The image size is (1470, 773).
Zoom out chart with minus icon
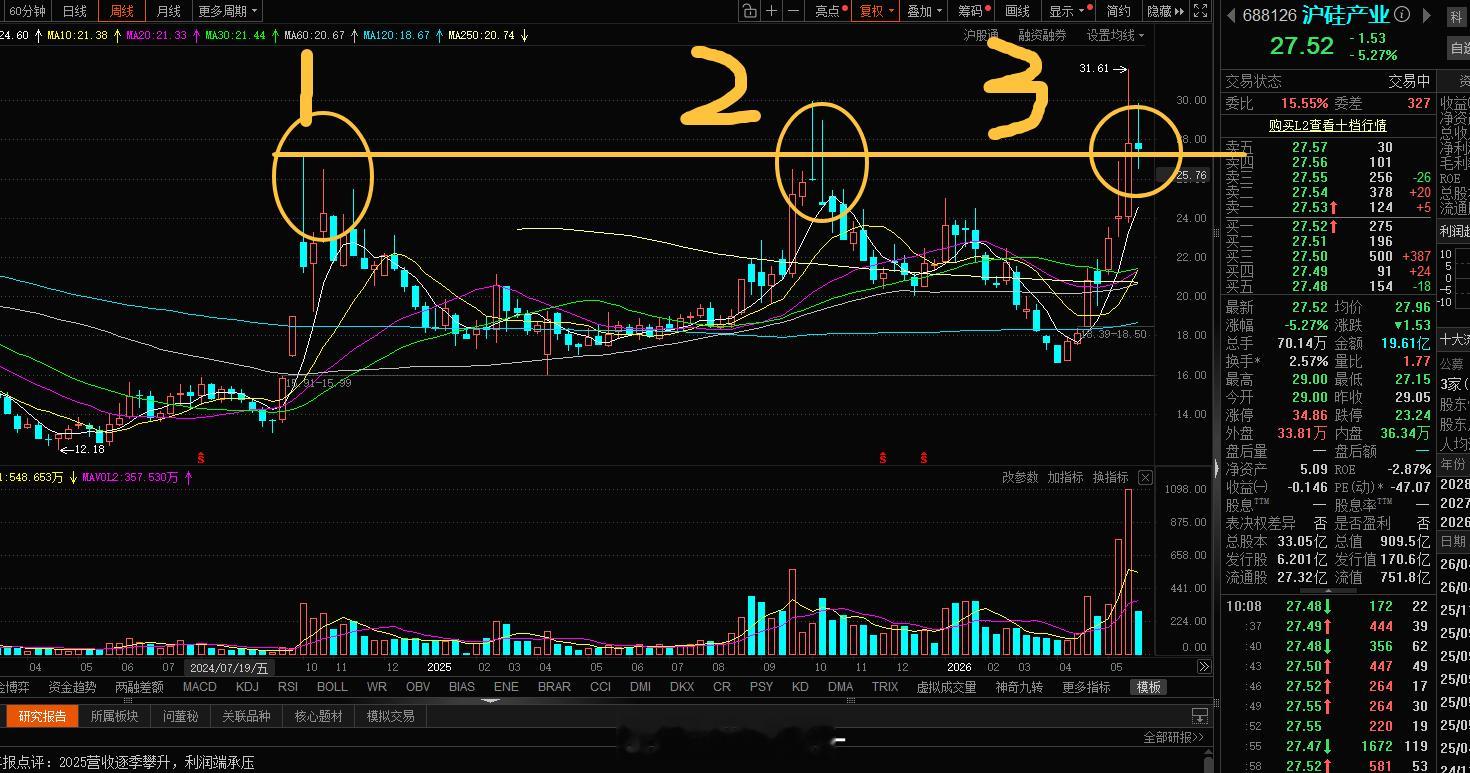tap(794, 11)
